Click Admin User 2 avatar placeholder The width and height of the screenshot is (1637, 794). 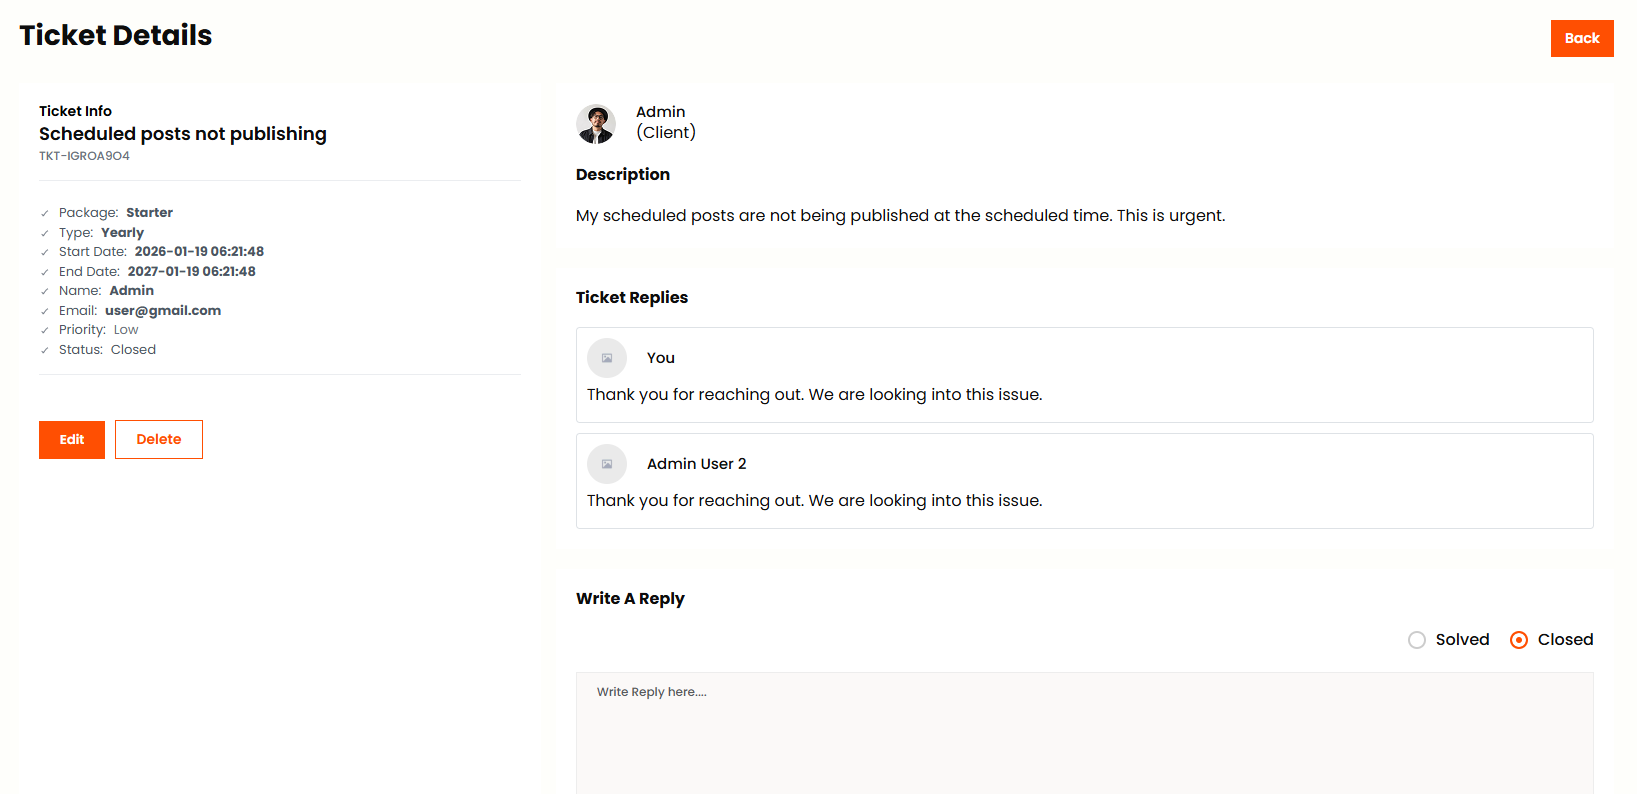pyautogui.click(x=607, y=464)
